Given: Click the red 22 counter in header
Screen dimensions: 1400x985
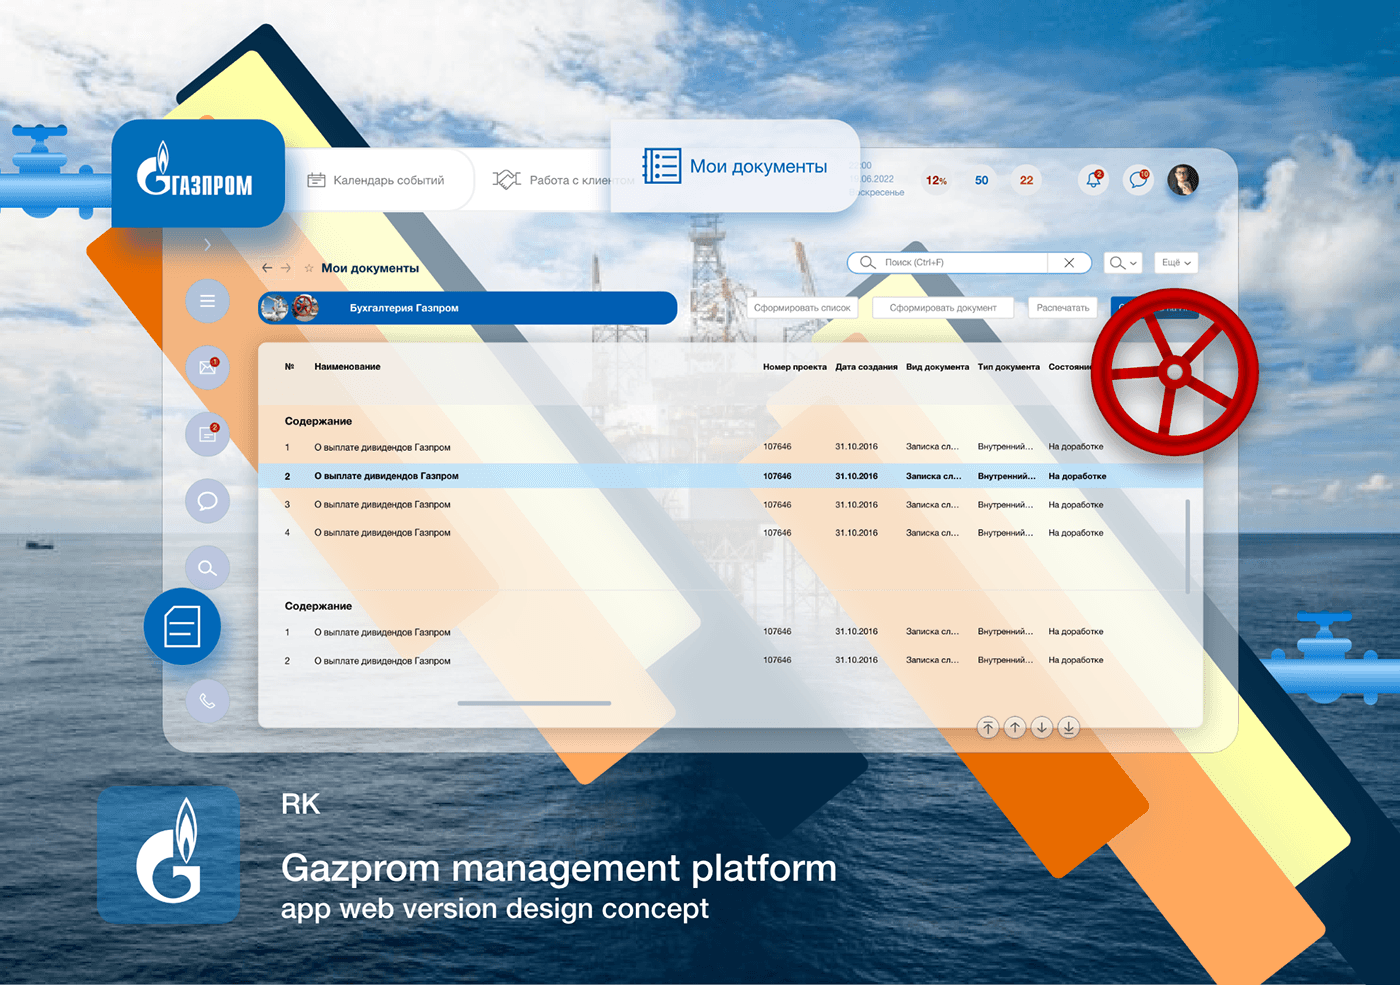Looking at the screenshot, I should pos(1026,180).
